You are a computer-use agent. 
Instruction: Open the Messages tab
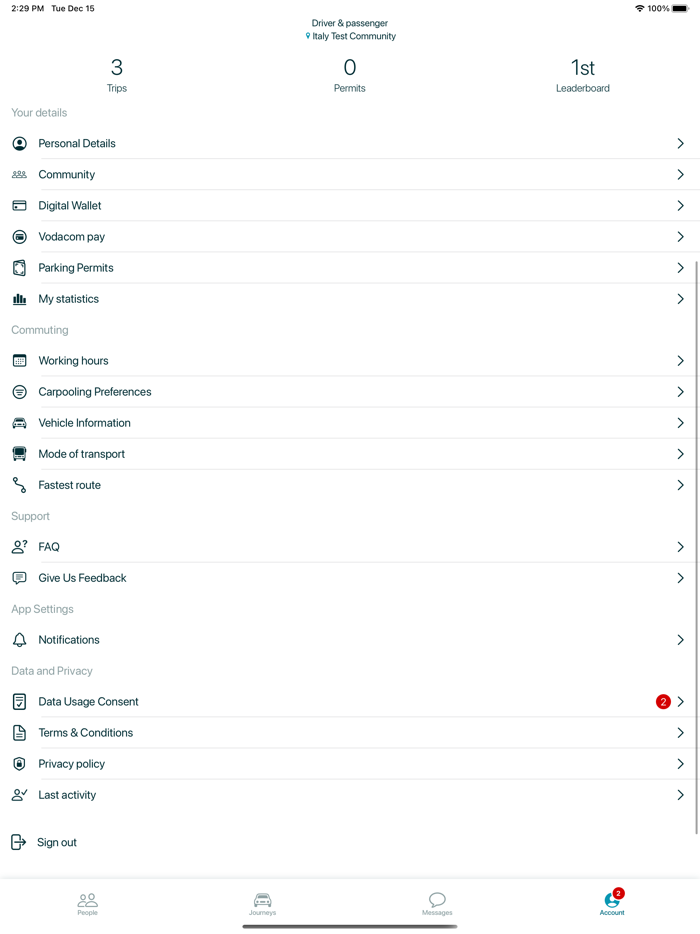click(x=437, y=904)
